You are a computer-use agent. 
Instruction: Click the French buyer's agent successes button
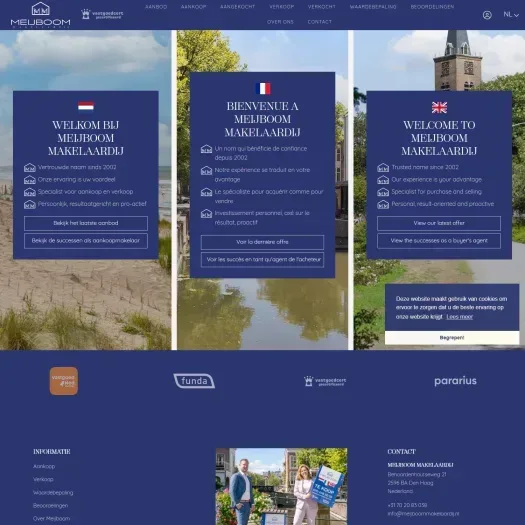[x=262, y=259]
